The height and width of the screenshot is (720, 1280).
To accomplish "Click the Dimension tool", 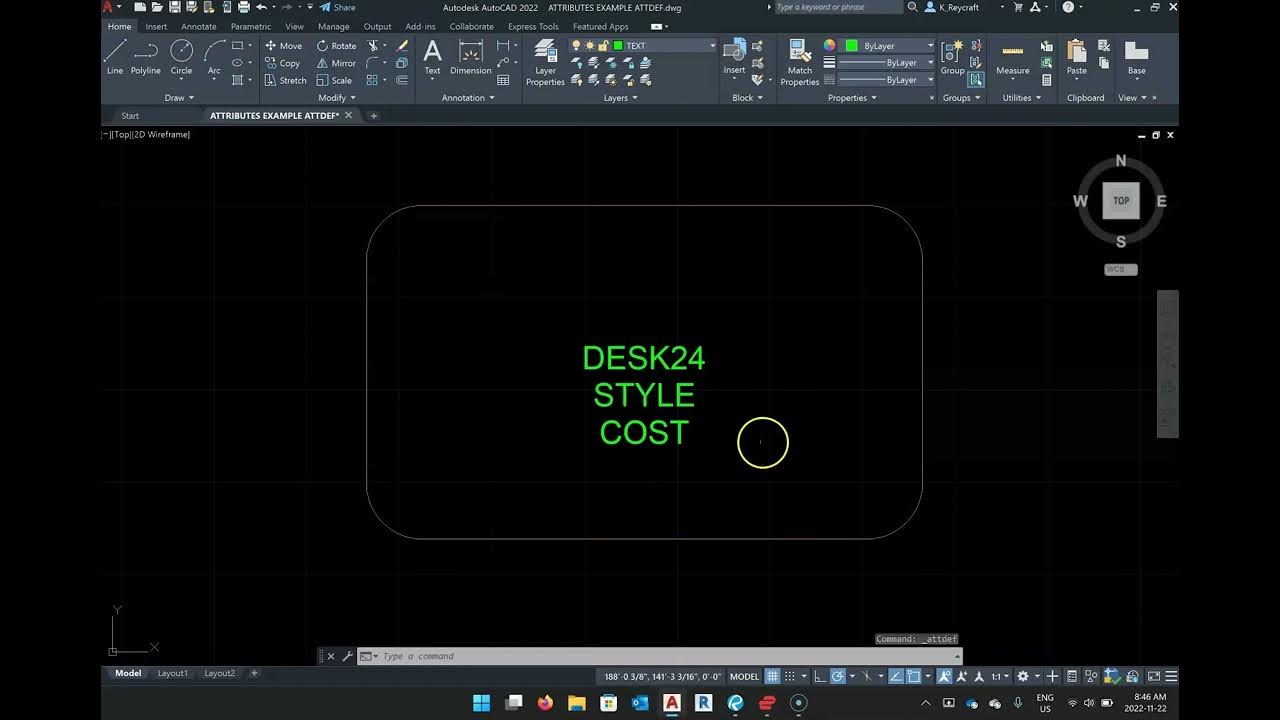I will [x=470, y=57].
